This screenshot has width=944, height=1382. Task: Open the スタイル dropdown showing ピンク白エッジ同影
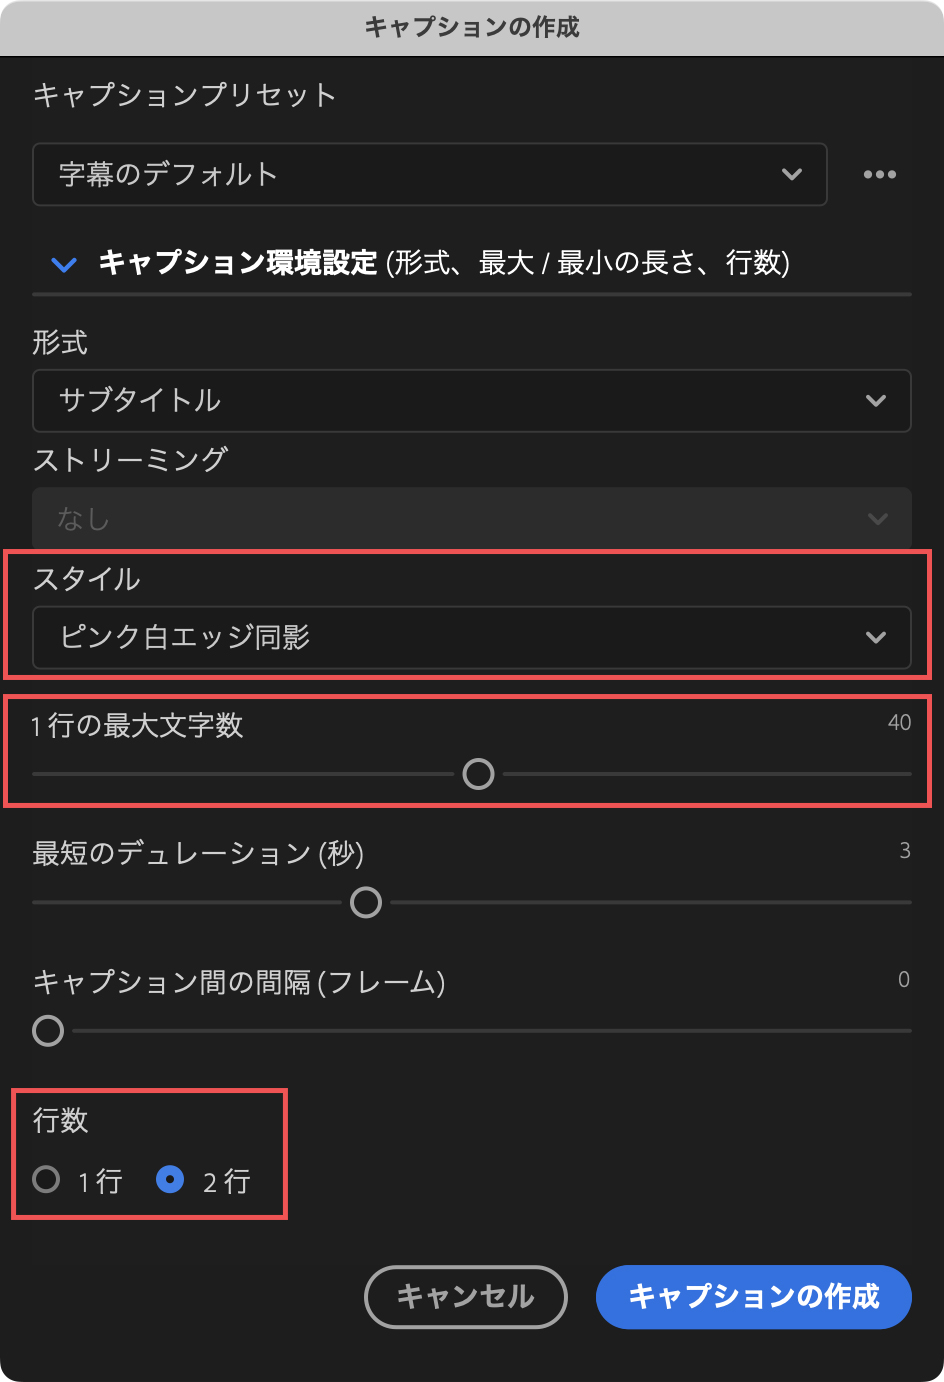point(471,637)
